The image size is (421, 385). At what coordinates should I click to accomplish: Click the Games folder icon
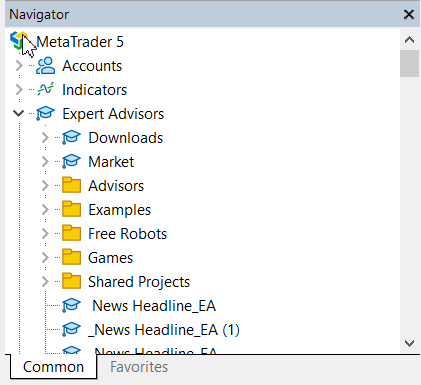tap(71, 257)
